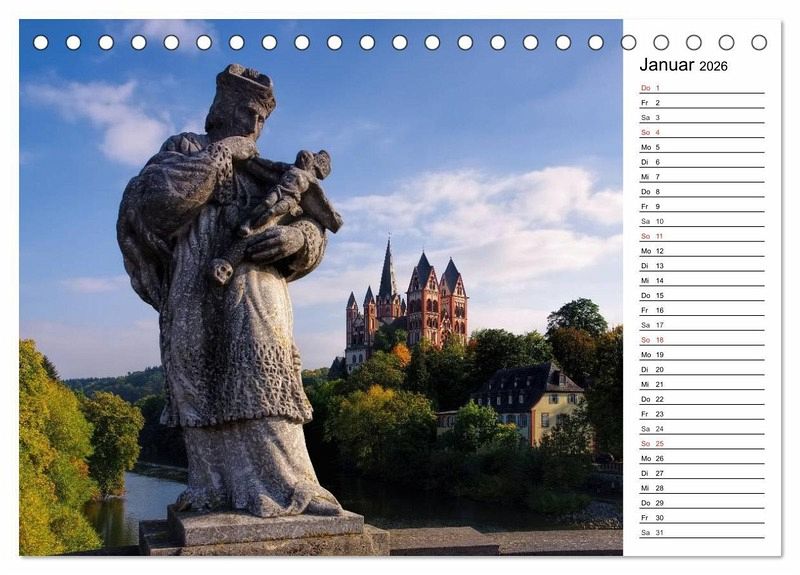Choose the red So 25 Sunday row
800x575 pixels.
point(701,443)
